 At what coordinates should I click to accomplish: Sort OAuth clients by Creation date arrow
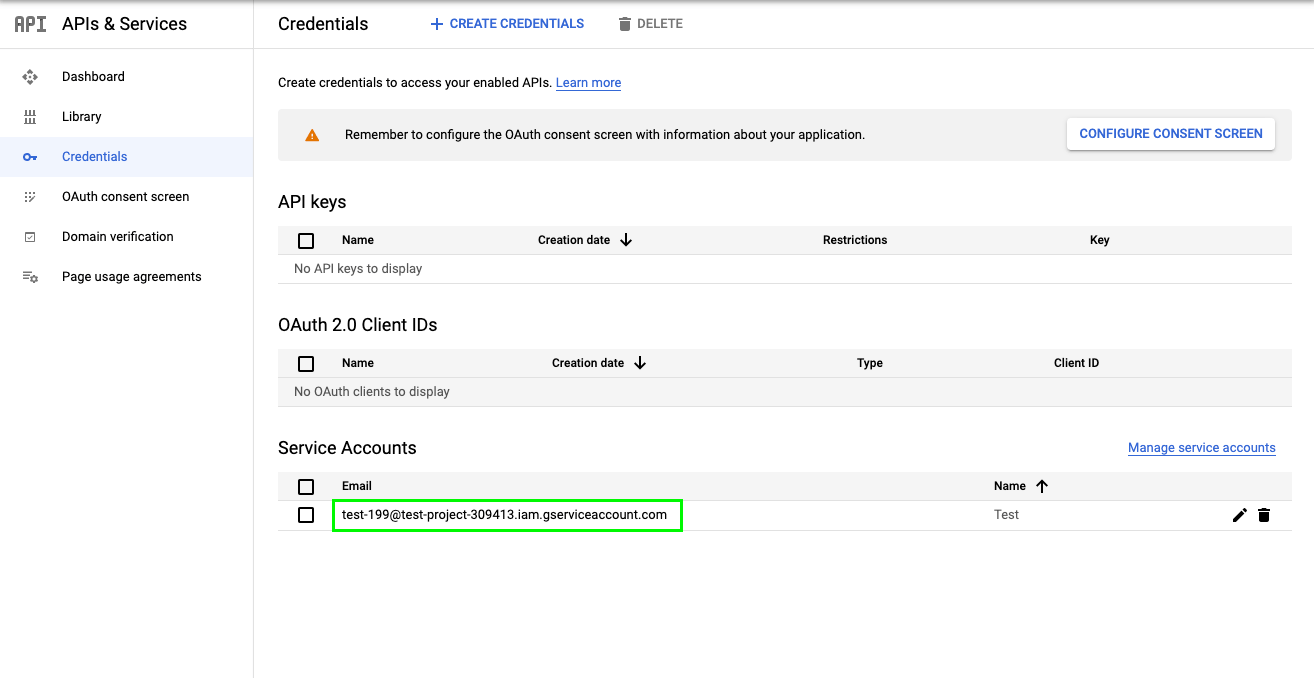pyautogui.click(x=640, y=363)
